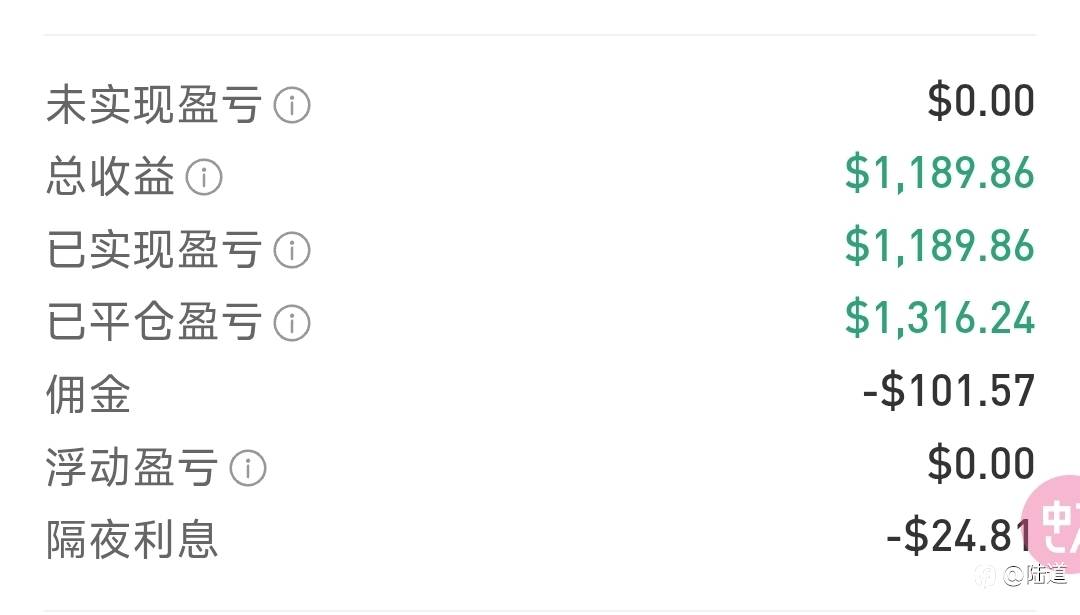Tap the 总收益 label text
Image resolution: width=1080 pixels, height=615 pixels.
(110, 178)
